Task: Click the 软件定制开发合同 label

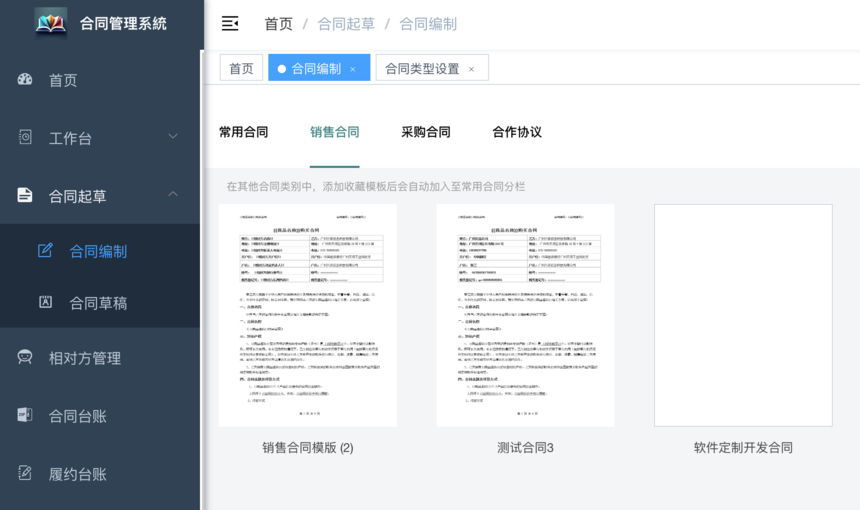Action: coord(743,447)
